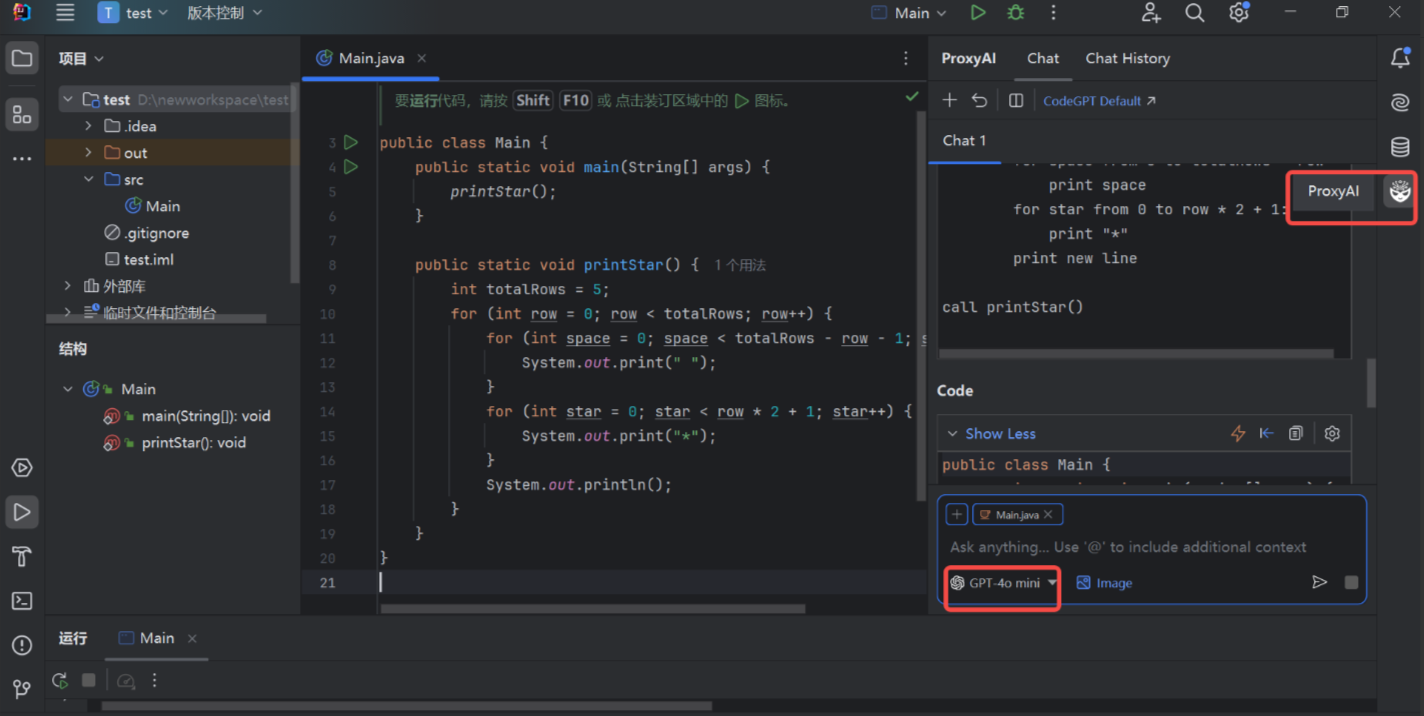Image resolution: width=1424 pixels, height=716 pixels.
Task: Close the Main run tab
Action: click(192, 638)
